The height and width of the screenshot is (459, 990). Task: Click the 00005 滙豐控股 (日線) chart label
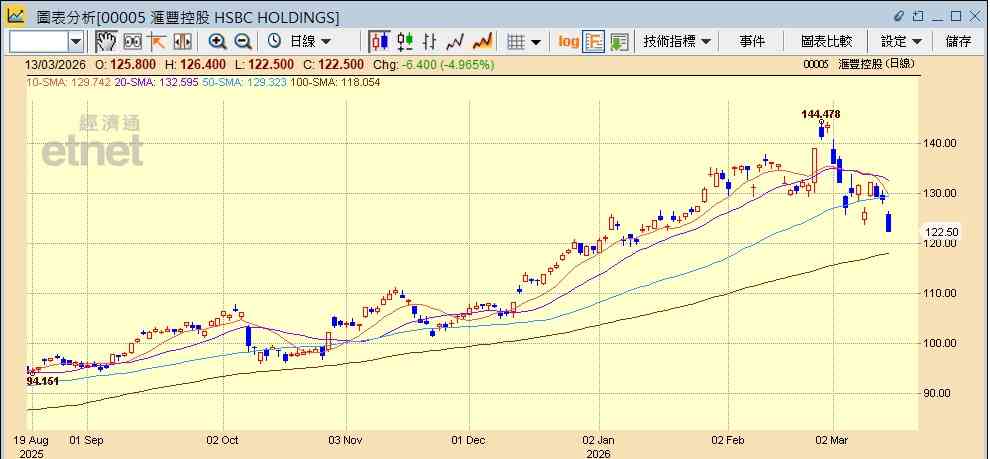coord(859,64)
